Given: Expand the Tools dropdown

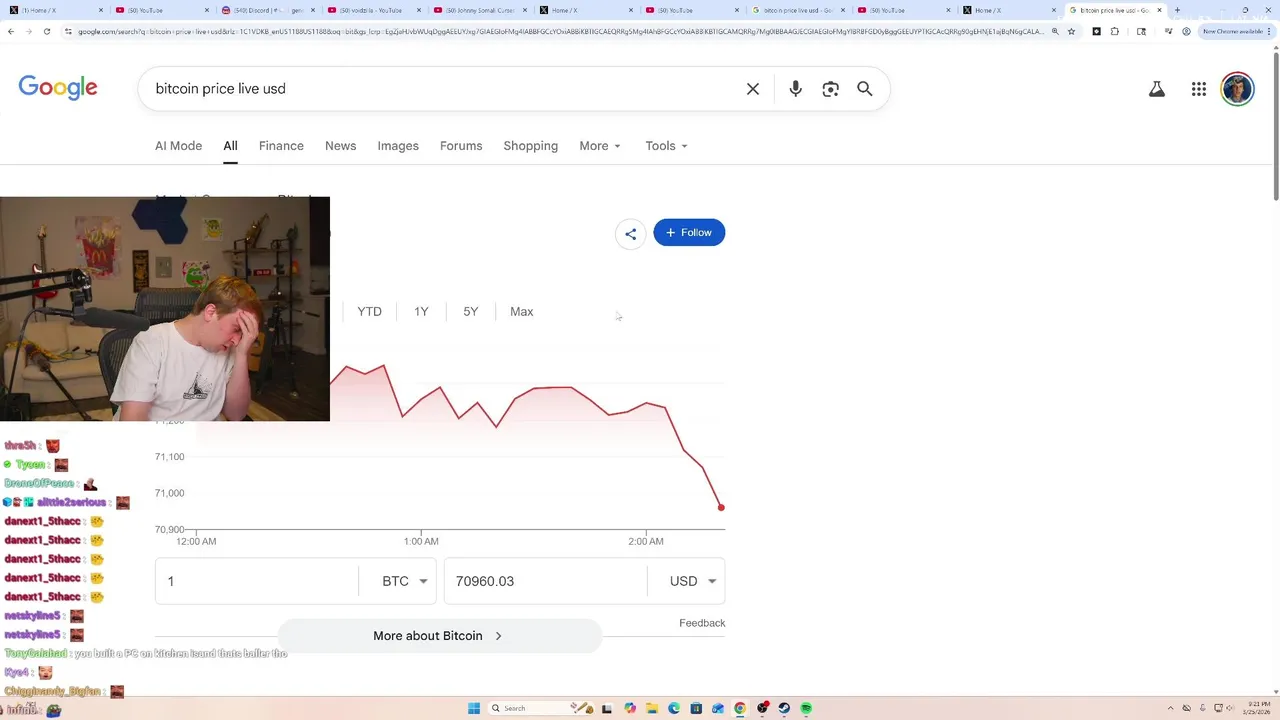Looking at the screenshot, I should tap(666, 146).
